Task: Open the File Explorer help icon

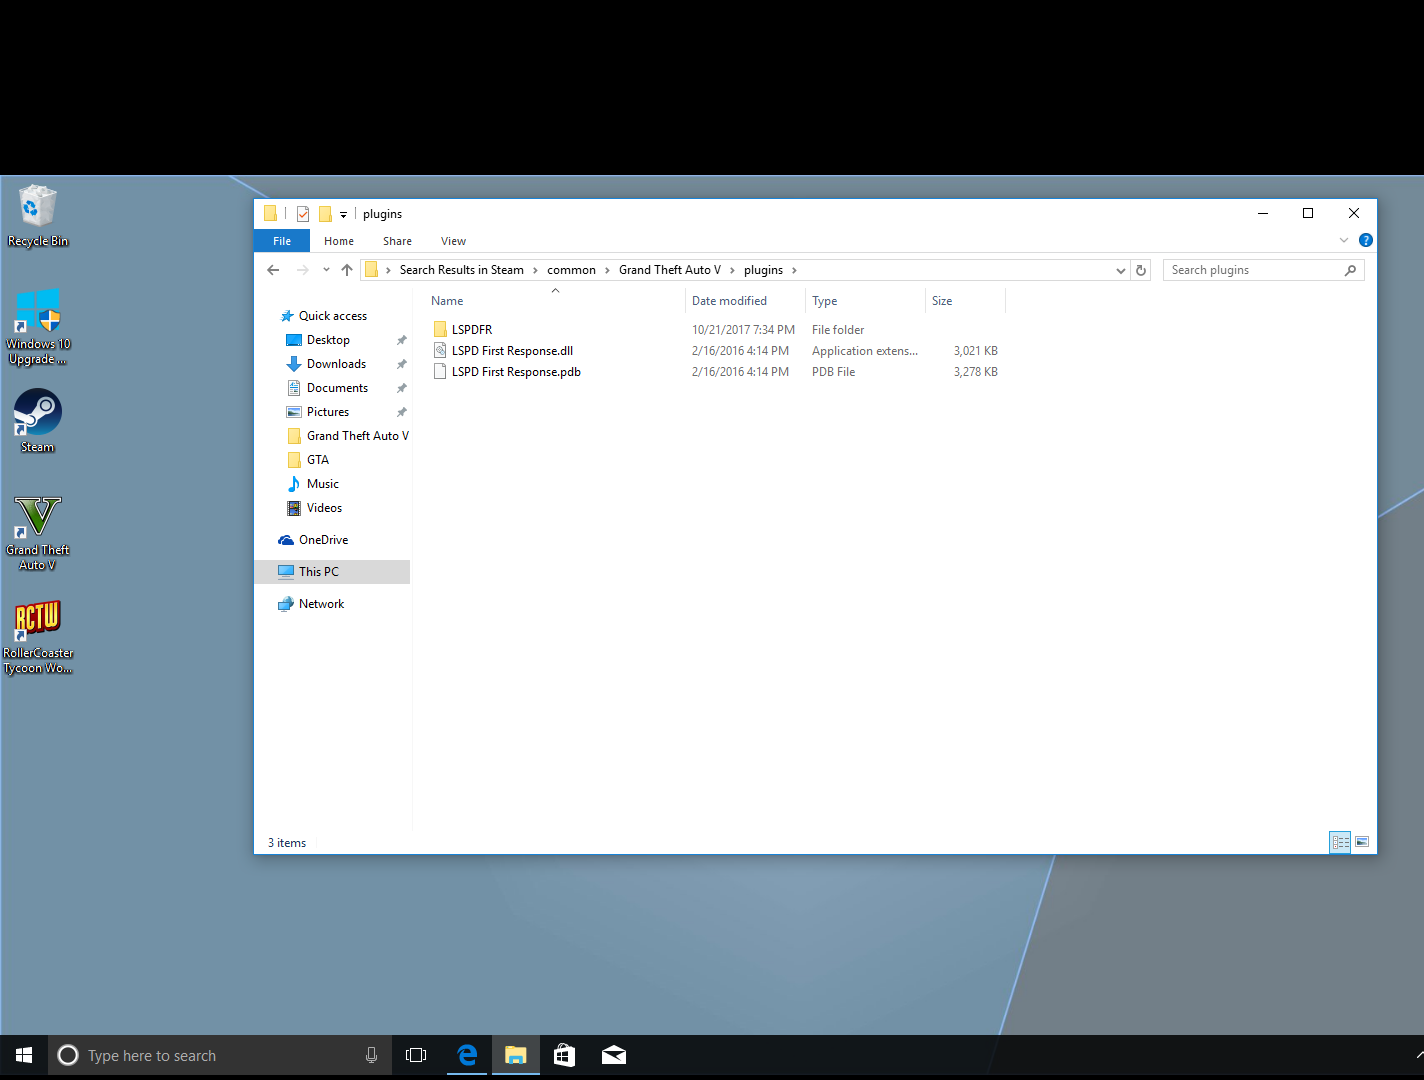Action: [1366, 240]
